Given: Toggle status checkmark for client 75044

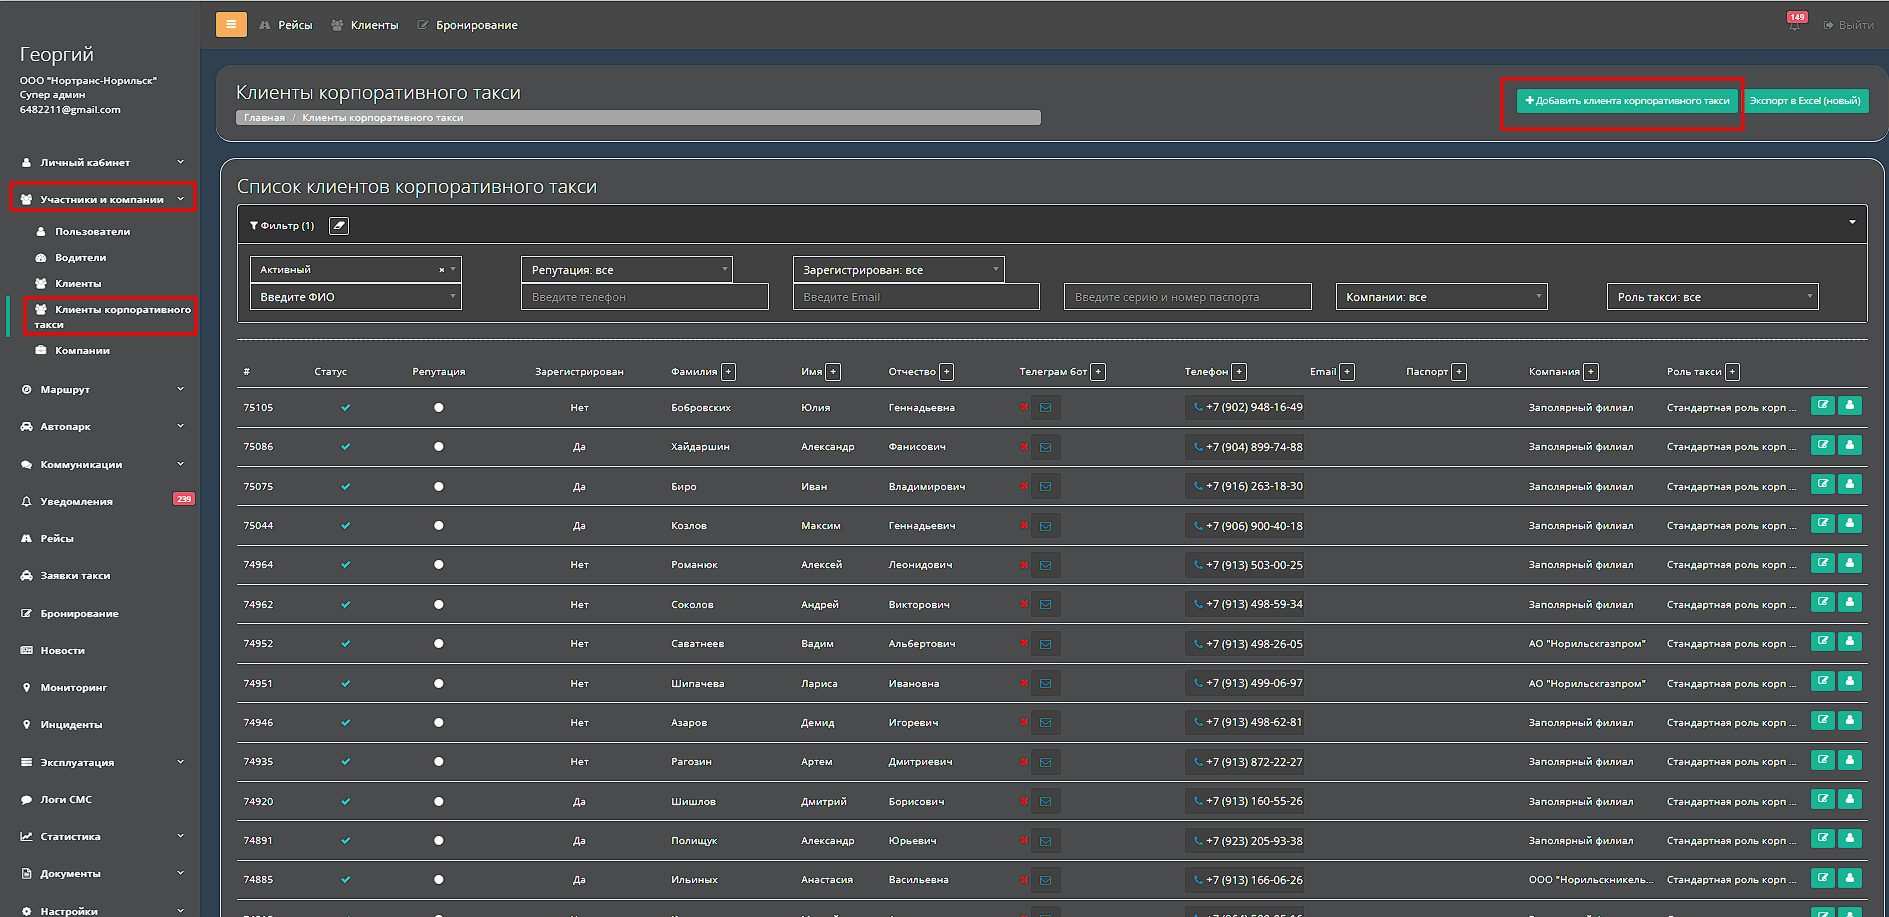Looking at the screenshot, I should coord(345,526).
